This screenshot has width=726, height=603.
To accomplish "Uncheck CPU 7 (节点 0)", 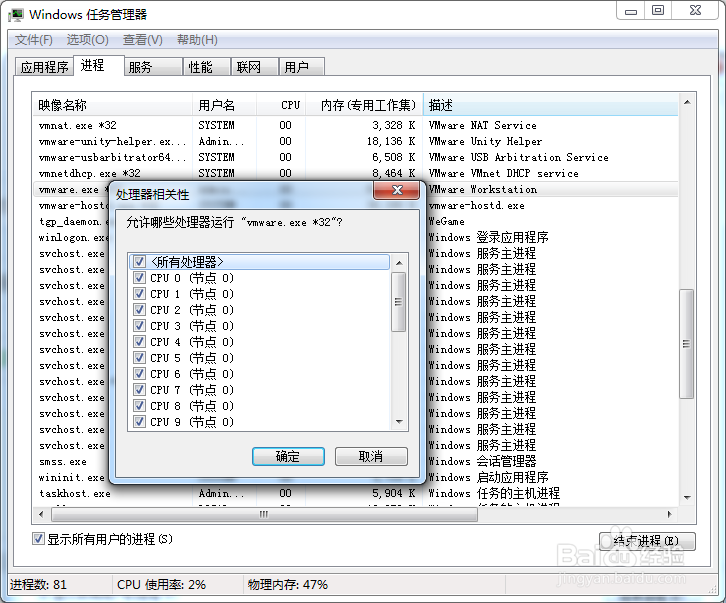I will (x=139, y=390).
